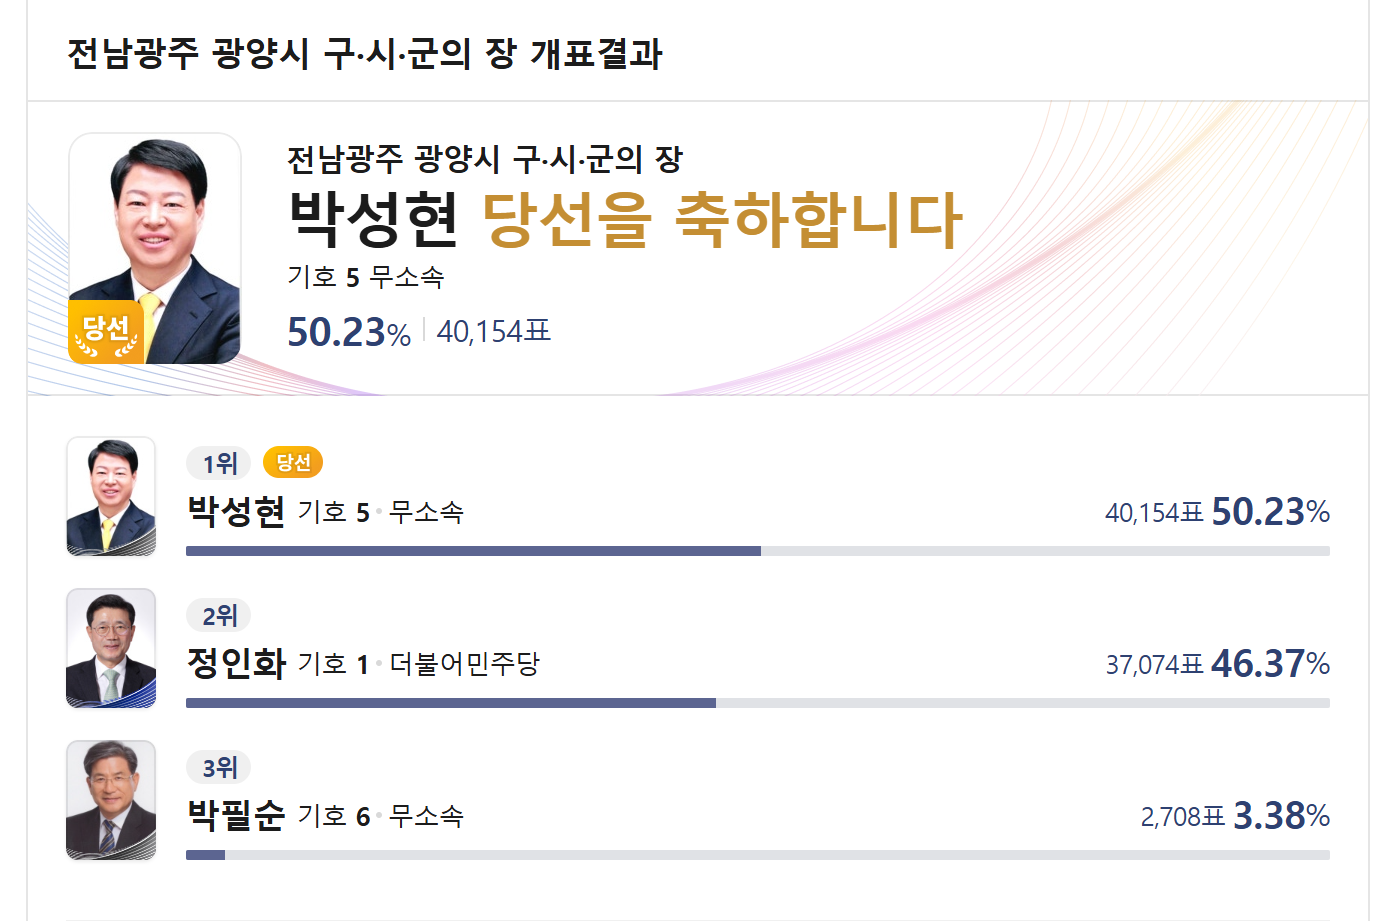Open 정인화's candidate photo
1388x921 pixels.
pyautogui.click(x=111, y=648)
